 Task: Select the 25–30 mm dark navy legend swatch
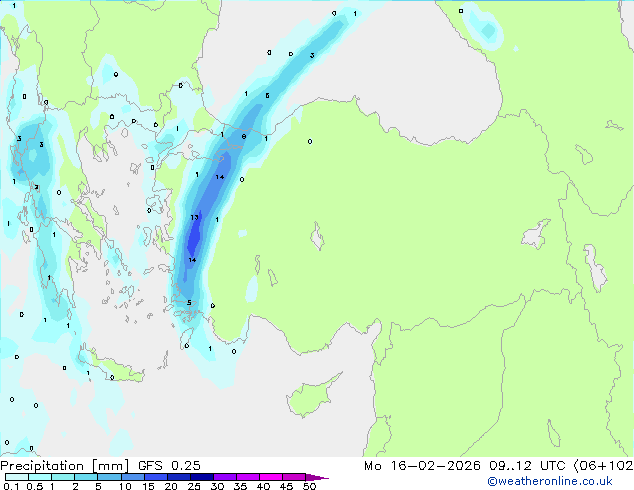[202, 477]
